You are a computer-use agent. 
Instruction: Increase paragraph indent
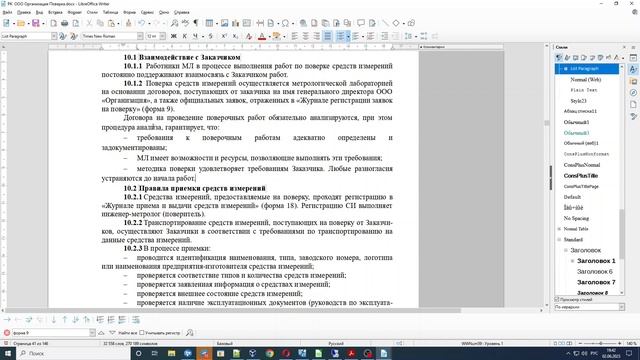[384, 36]
